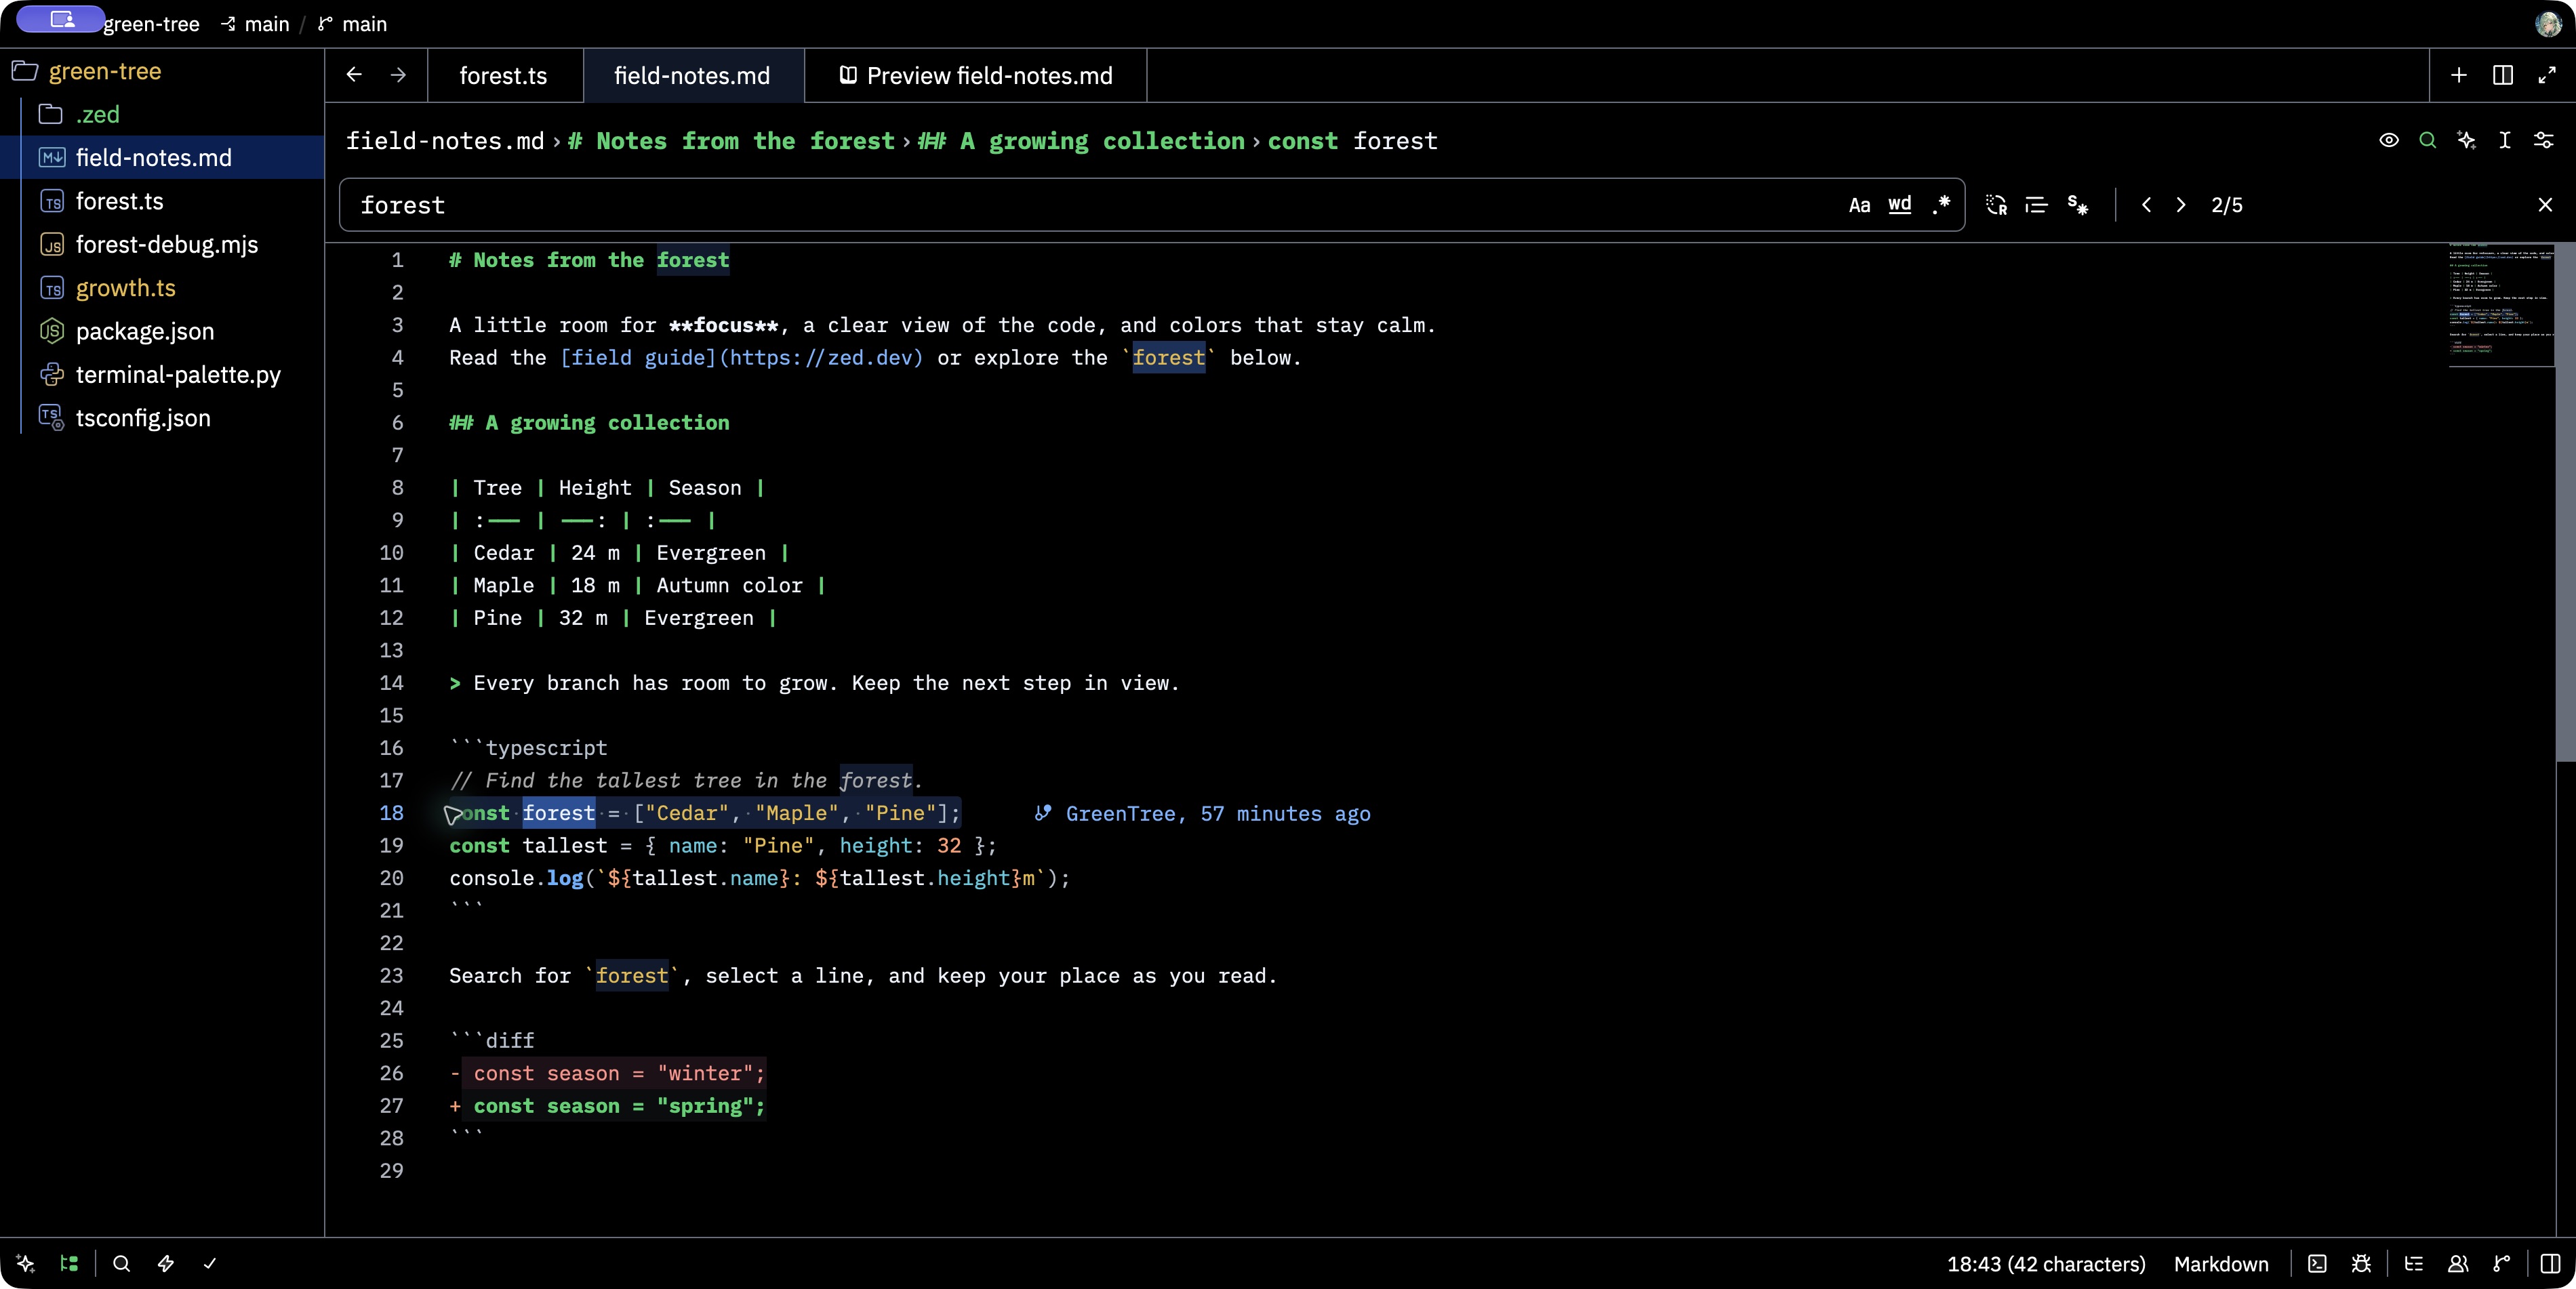Screen dimensions: 2576x1289
Task: Open the main branch picker in title bar
Action: click(x=353, y=24)
